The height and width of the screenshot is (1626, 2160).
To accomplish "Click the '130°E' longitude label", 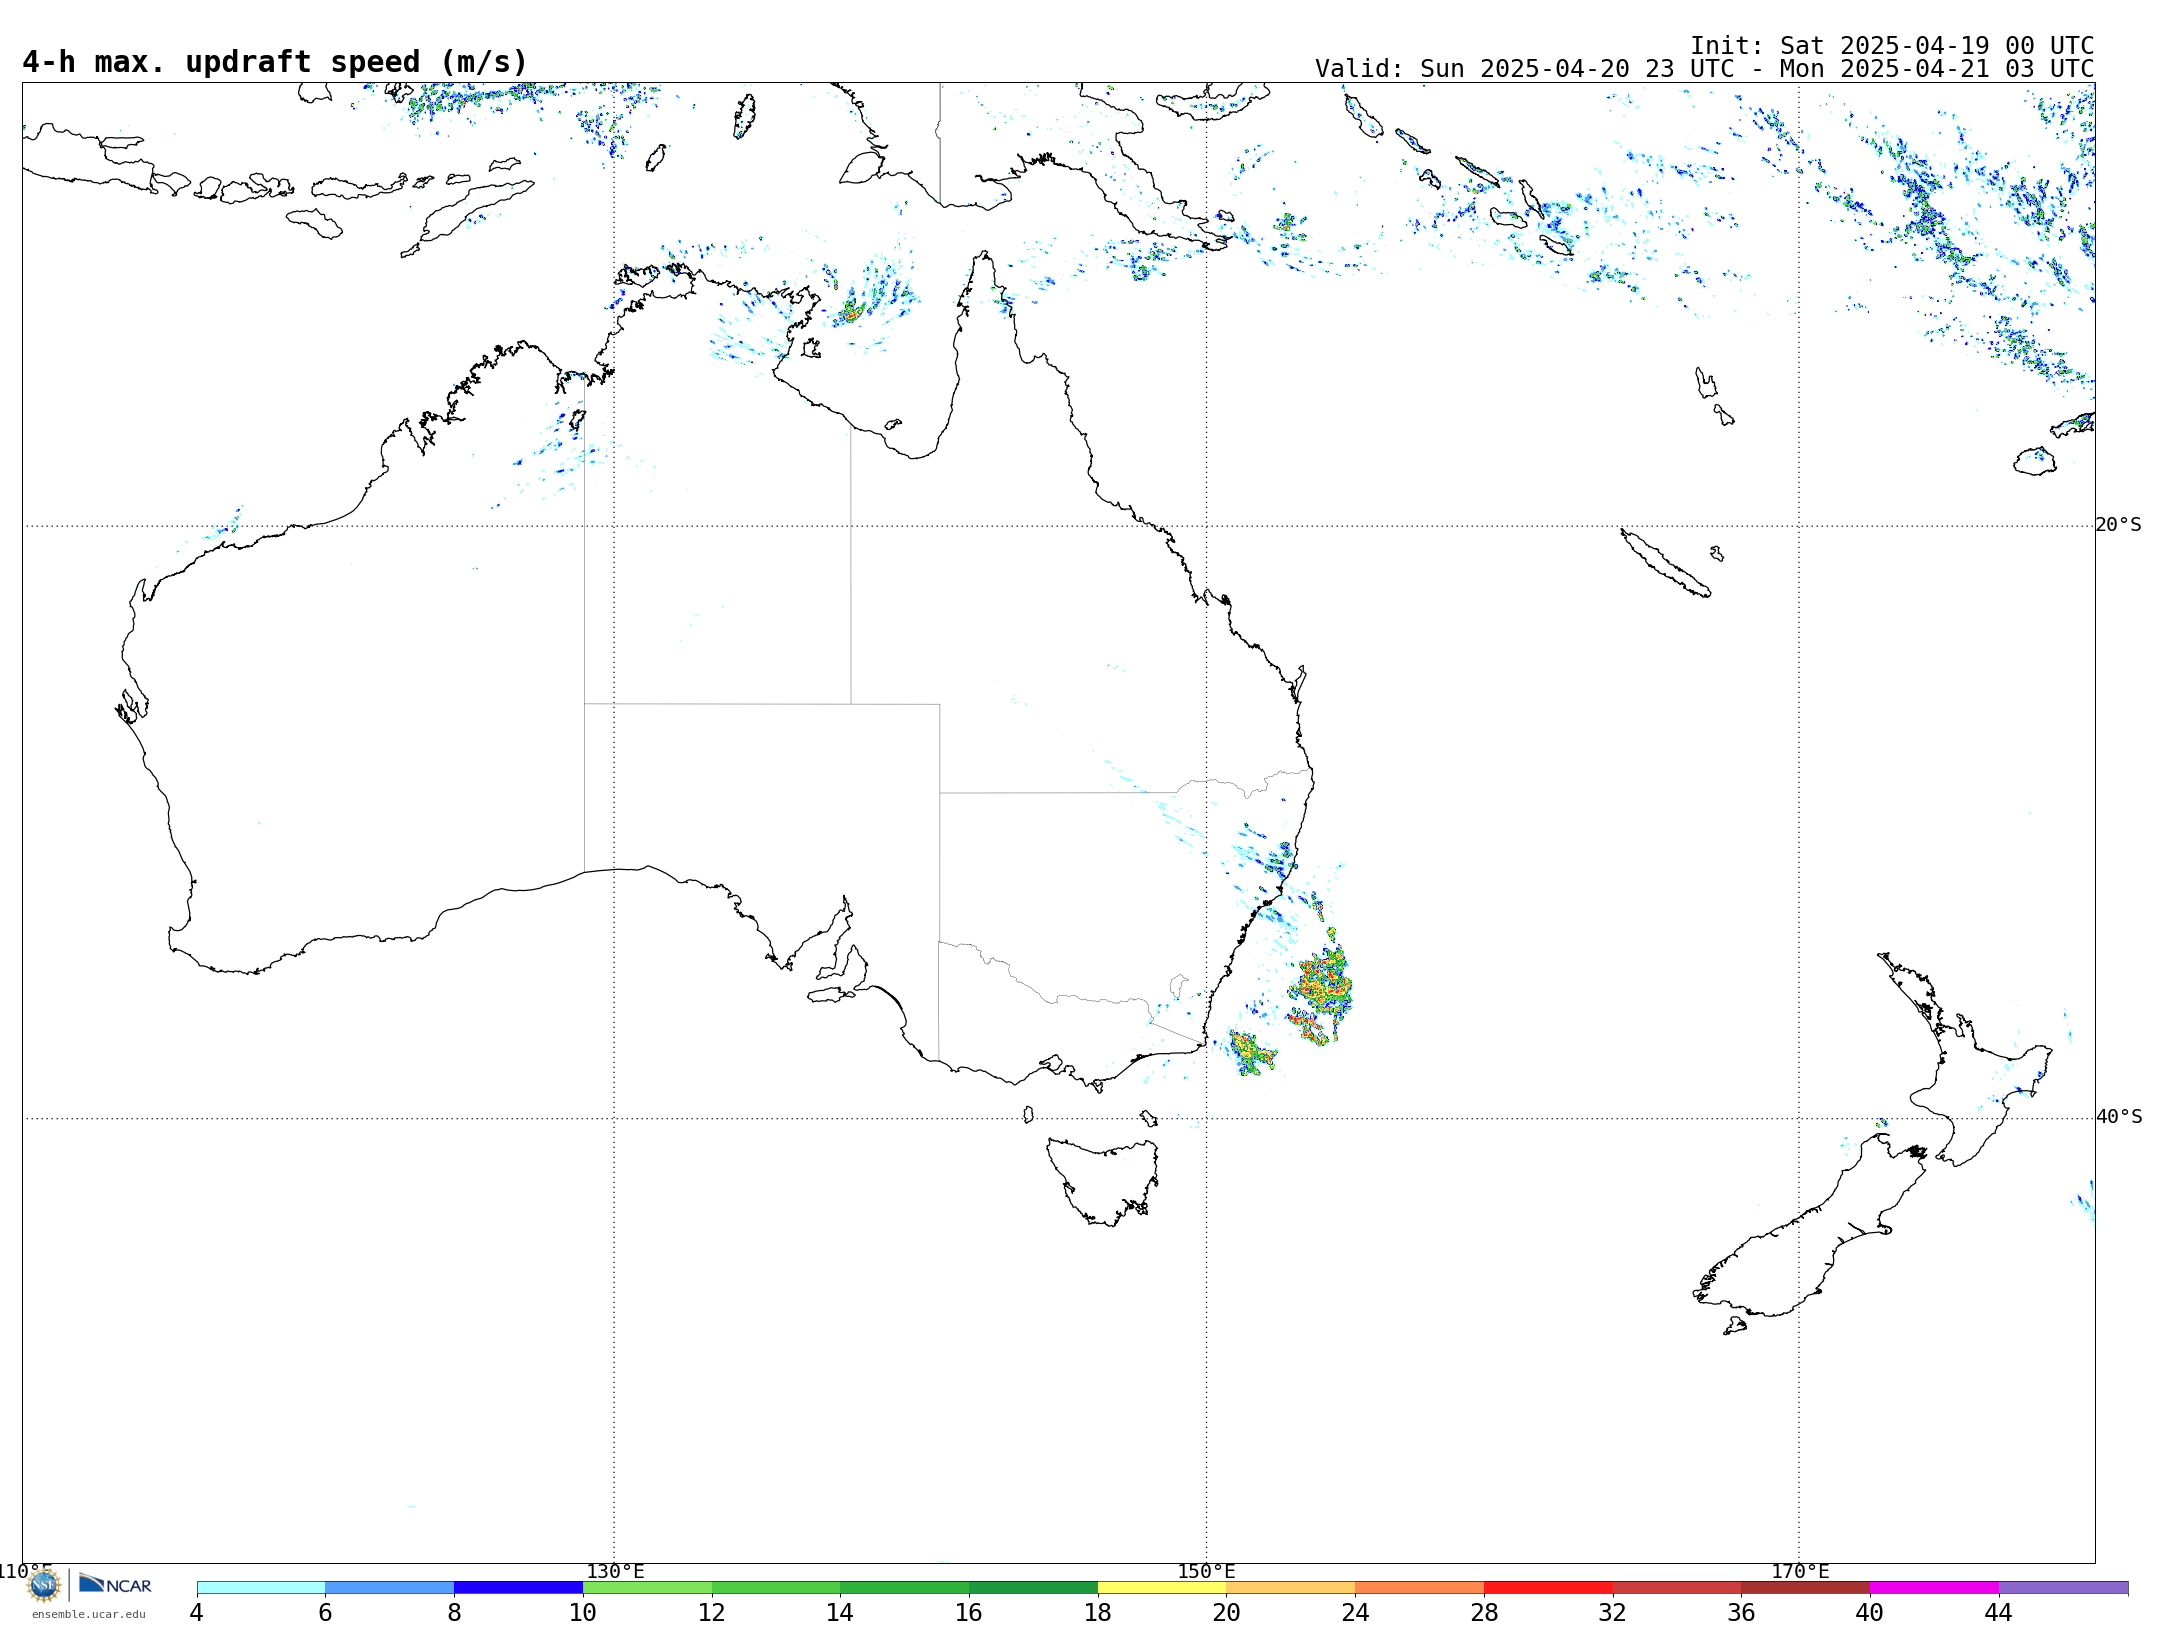I will pos(615,1572).
